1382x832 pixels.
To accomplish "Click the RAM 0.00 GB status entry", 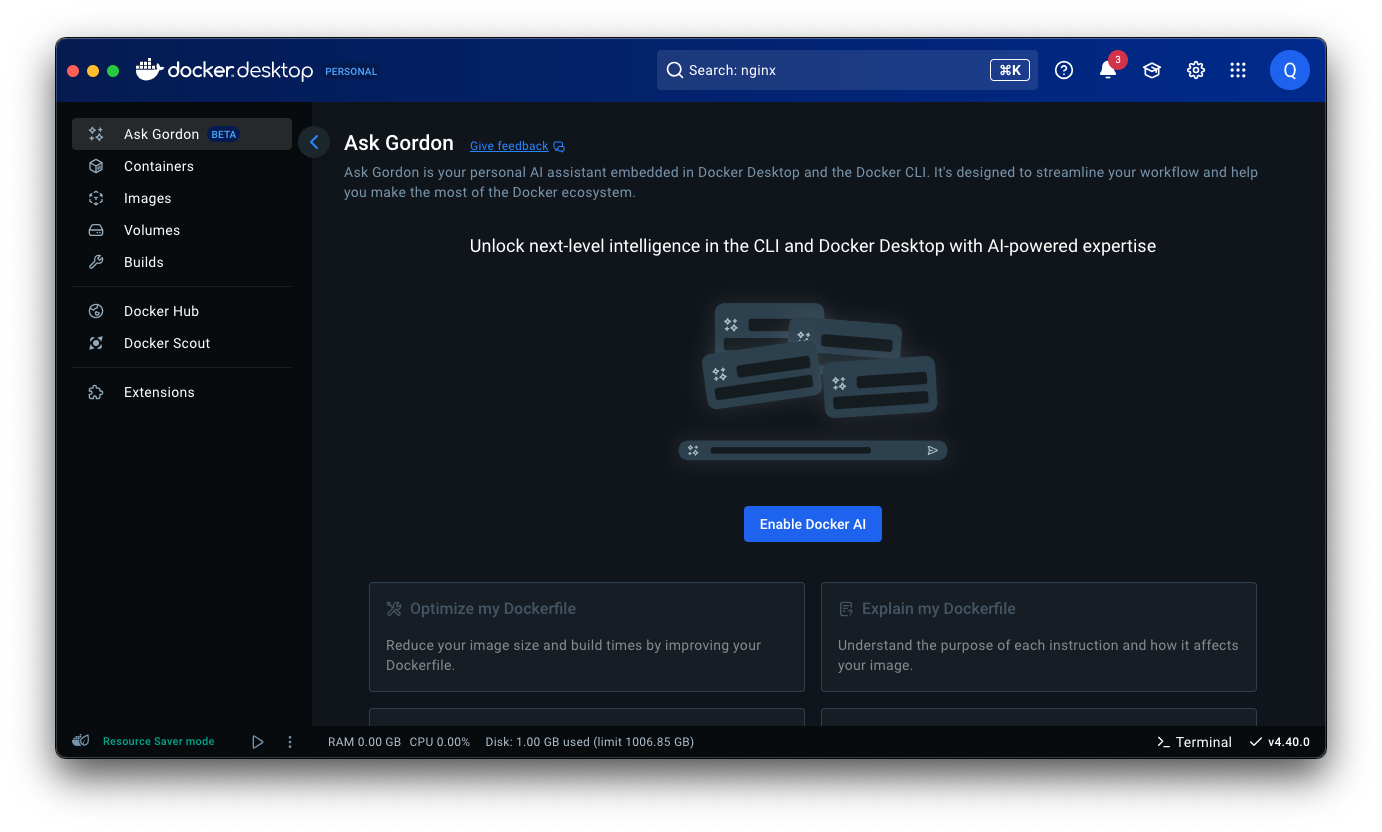I will coord(364,742).
